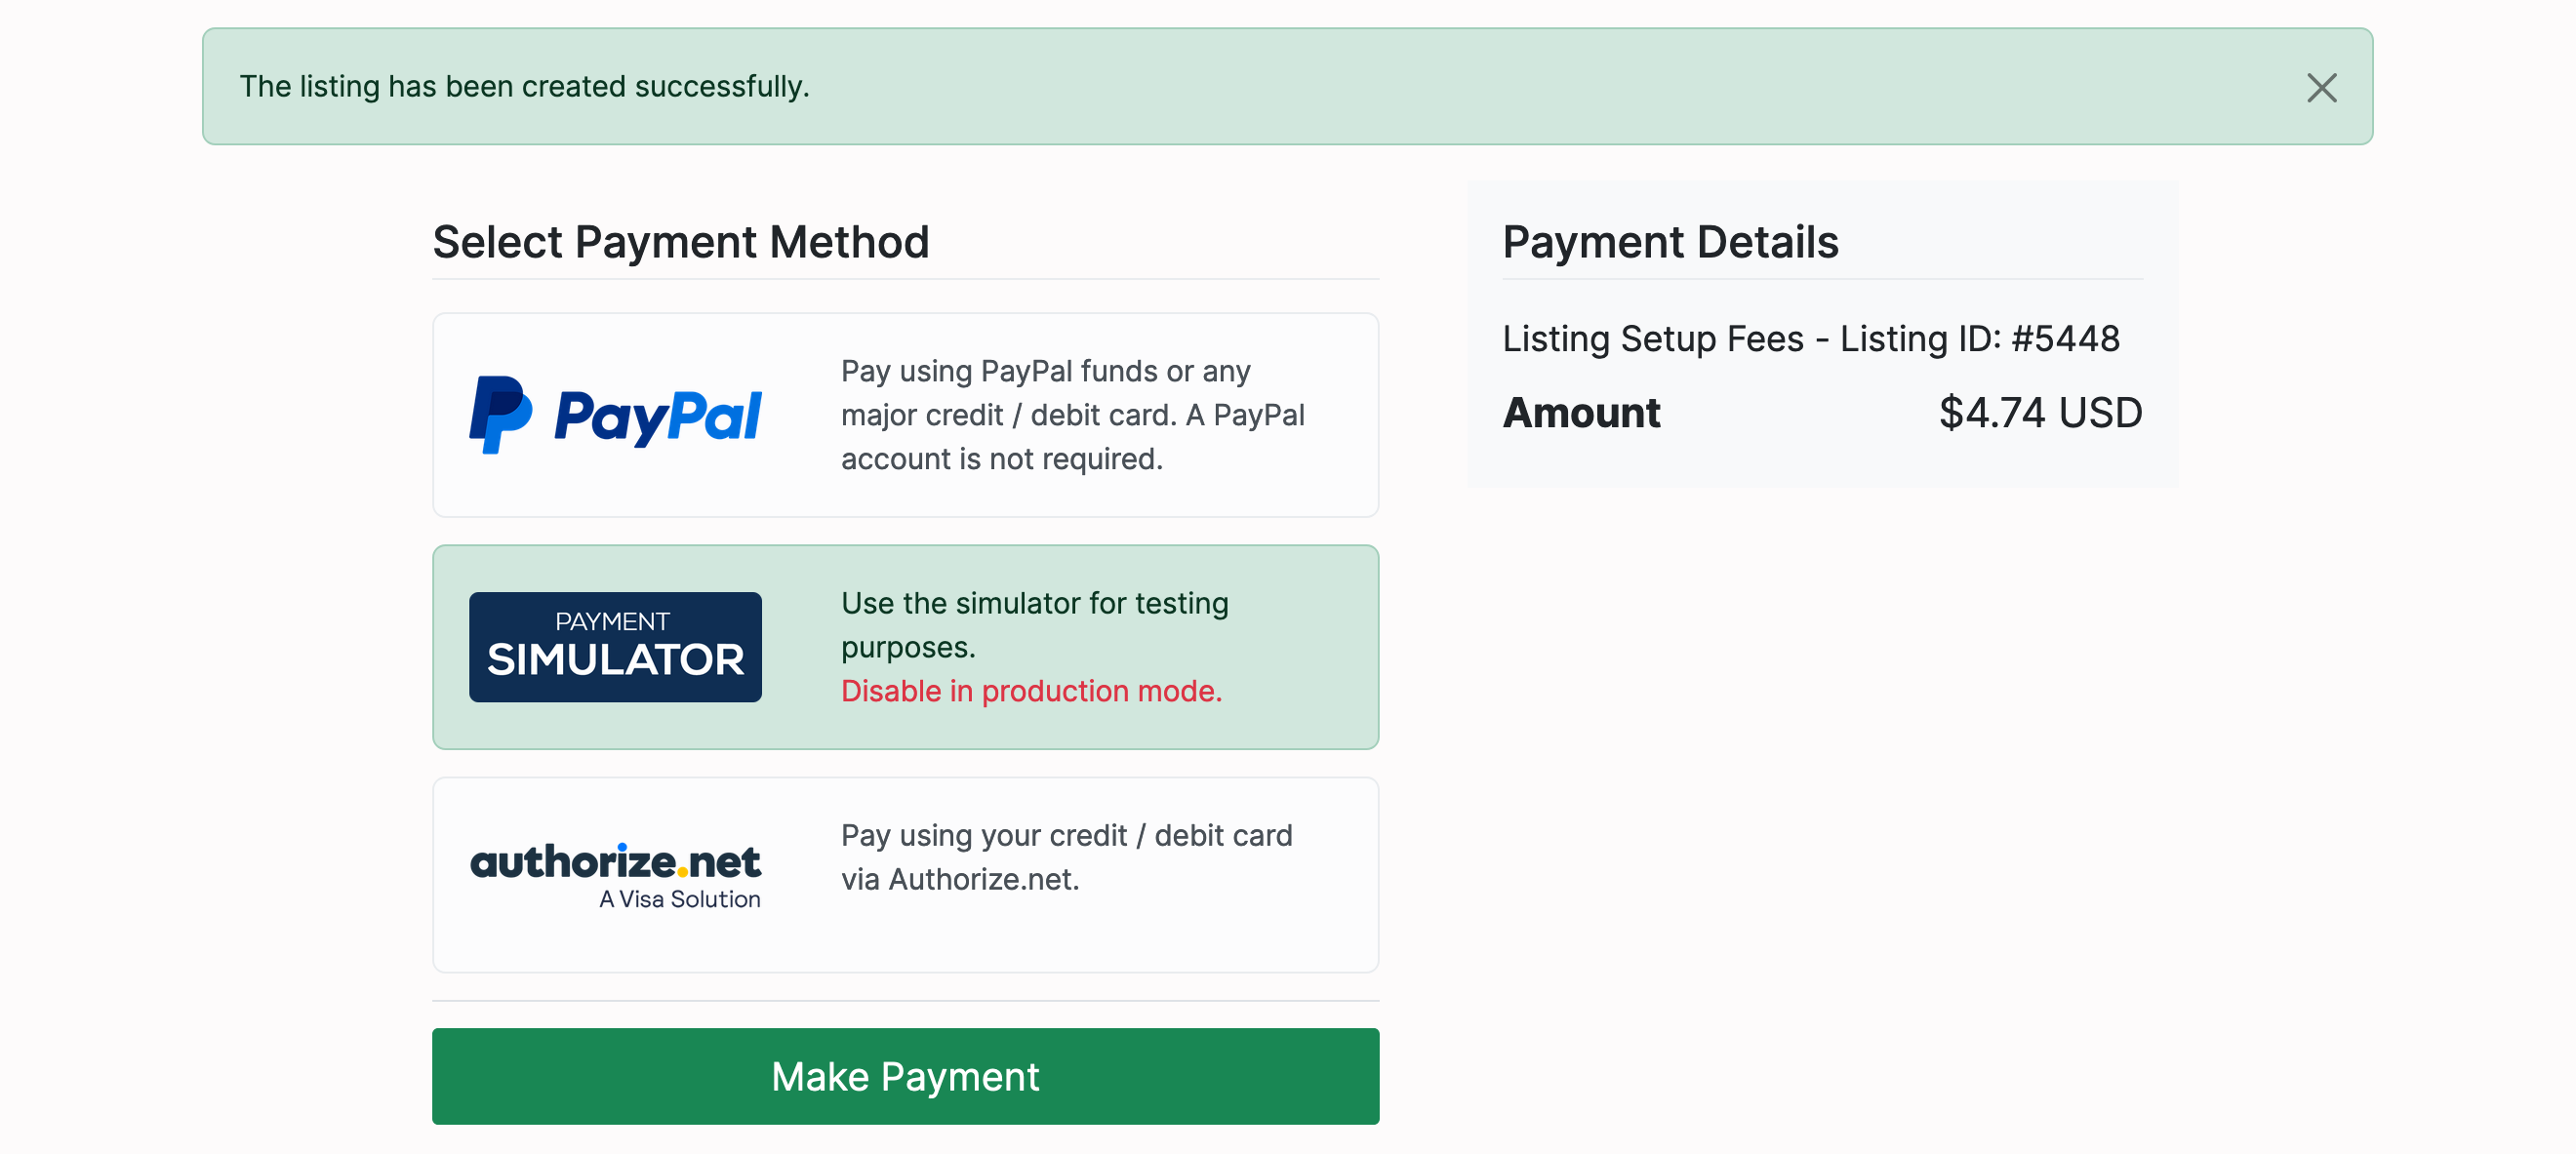This screenshot has height=1154, width=2576.
Task: Click the "Payment Details" heading
Action: click(1670, 242)
